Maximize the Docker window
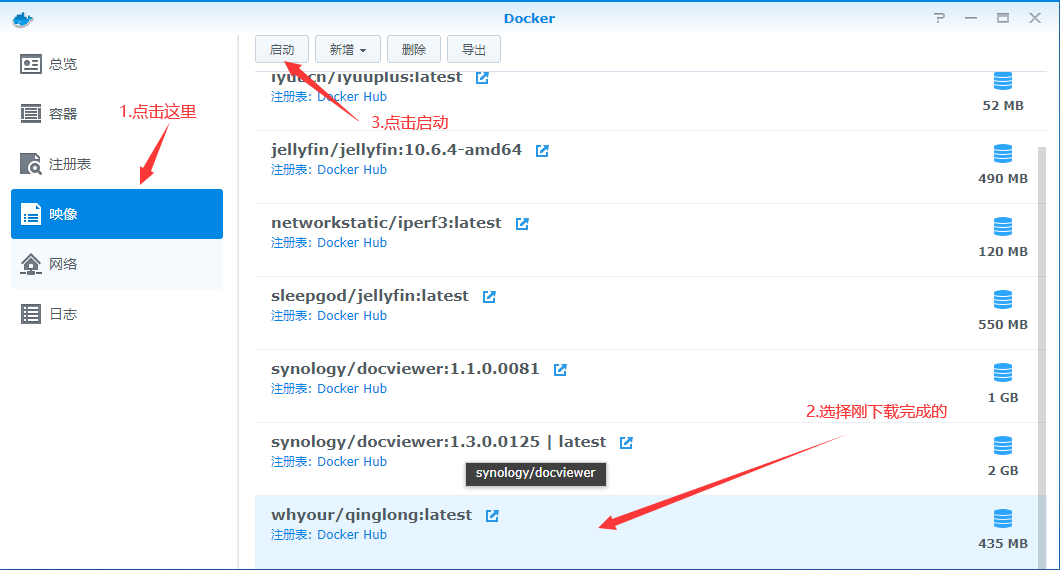This screenshot has height=570, width=1060. (1003, 18)
